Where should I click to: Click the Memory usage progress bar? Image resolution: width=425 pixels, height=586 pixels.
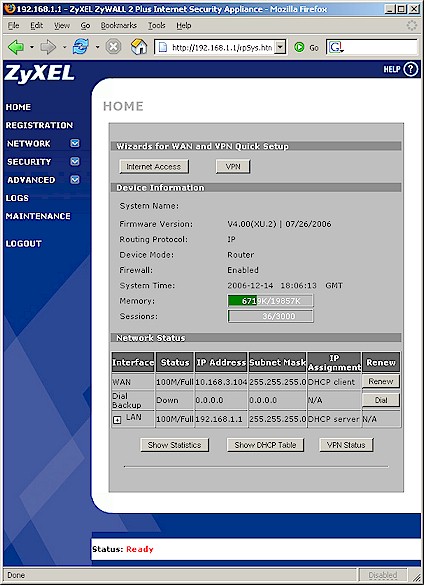[271, 301]
